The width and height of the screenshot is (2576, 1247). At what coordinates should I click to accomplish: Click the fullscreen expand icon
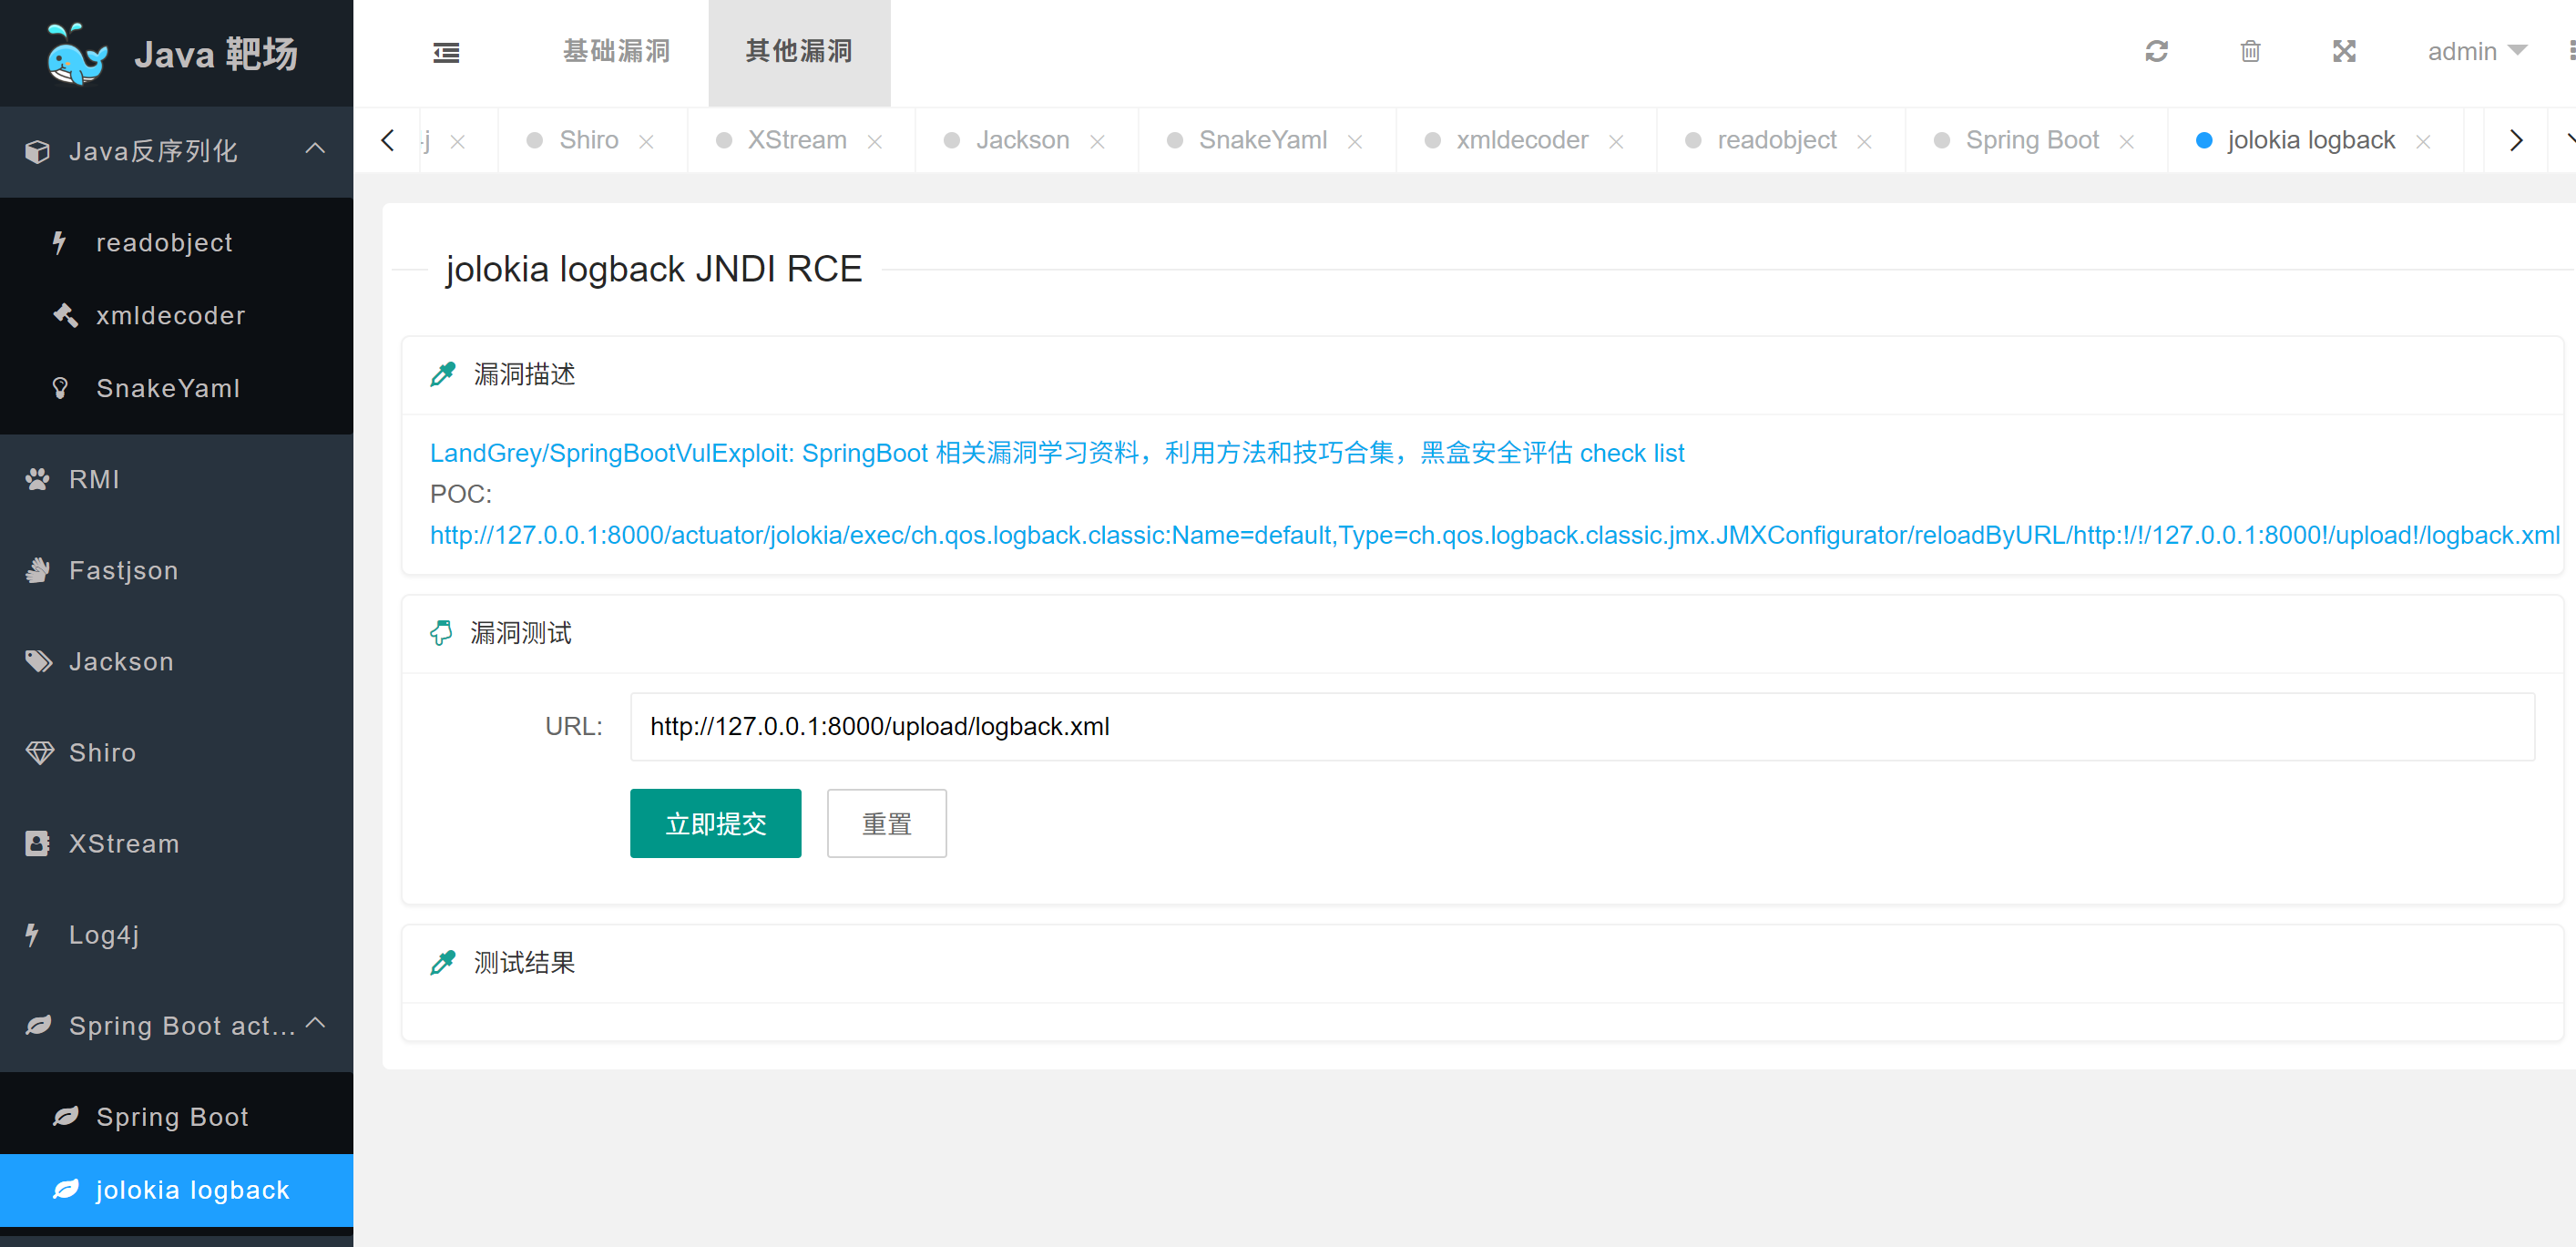point(2344,51)
